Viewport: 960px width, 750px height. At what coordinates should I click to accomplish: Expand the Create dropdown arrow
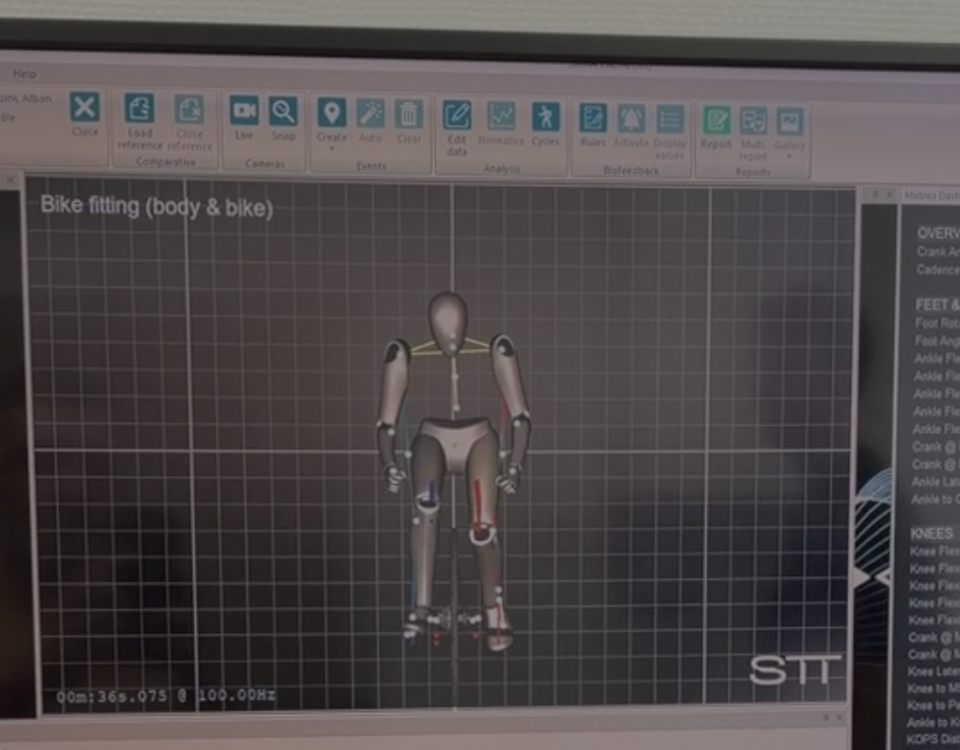(x=331, y=149)
